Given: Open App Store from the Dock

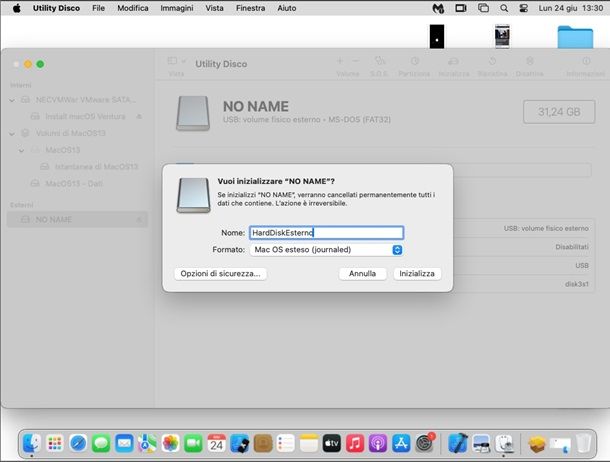Looking at the screenshot, I should 401,443.
